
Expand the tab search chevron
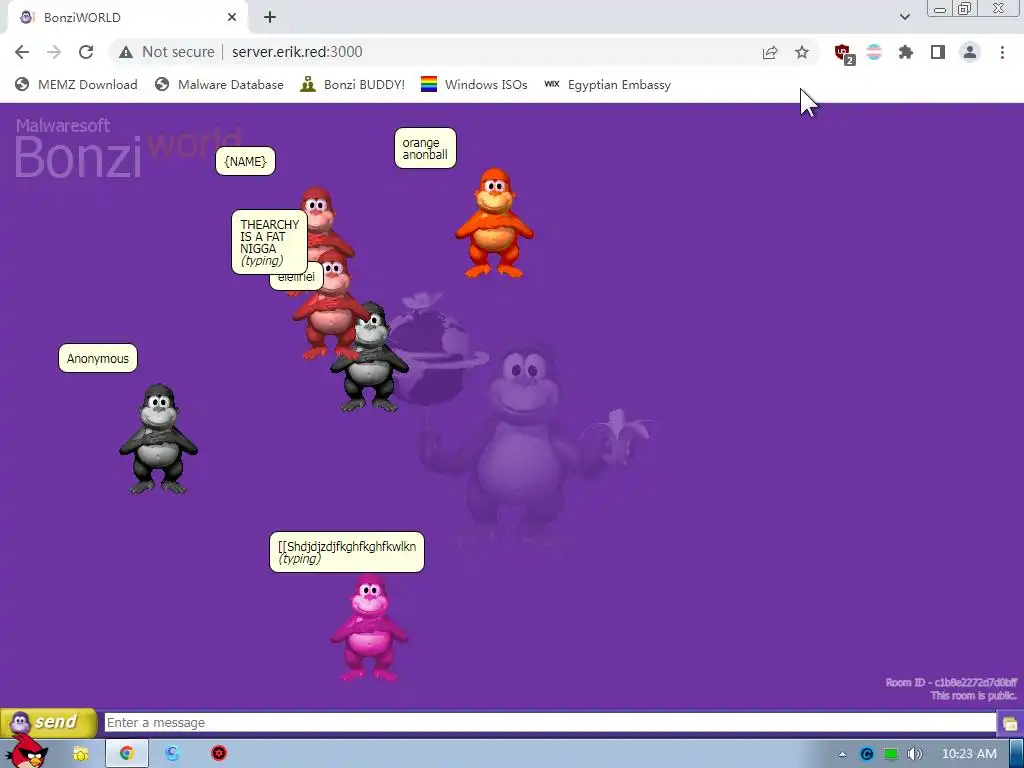click(904, 17)
